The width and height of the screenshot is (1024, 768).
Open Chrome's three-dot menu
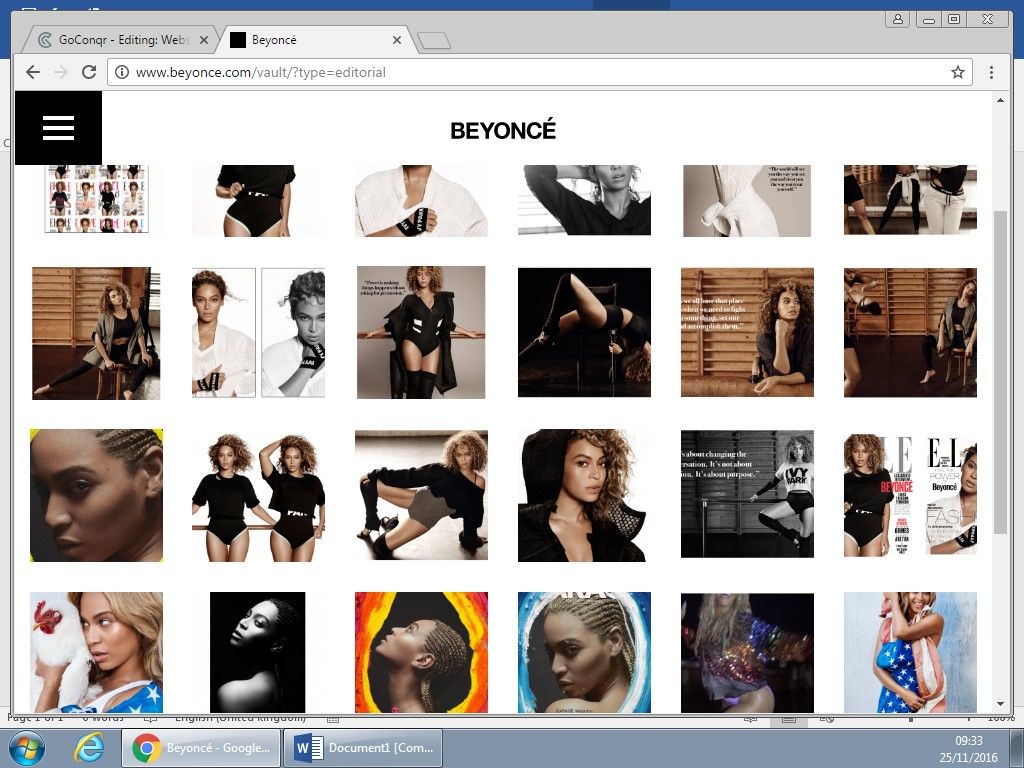991,72
